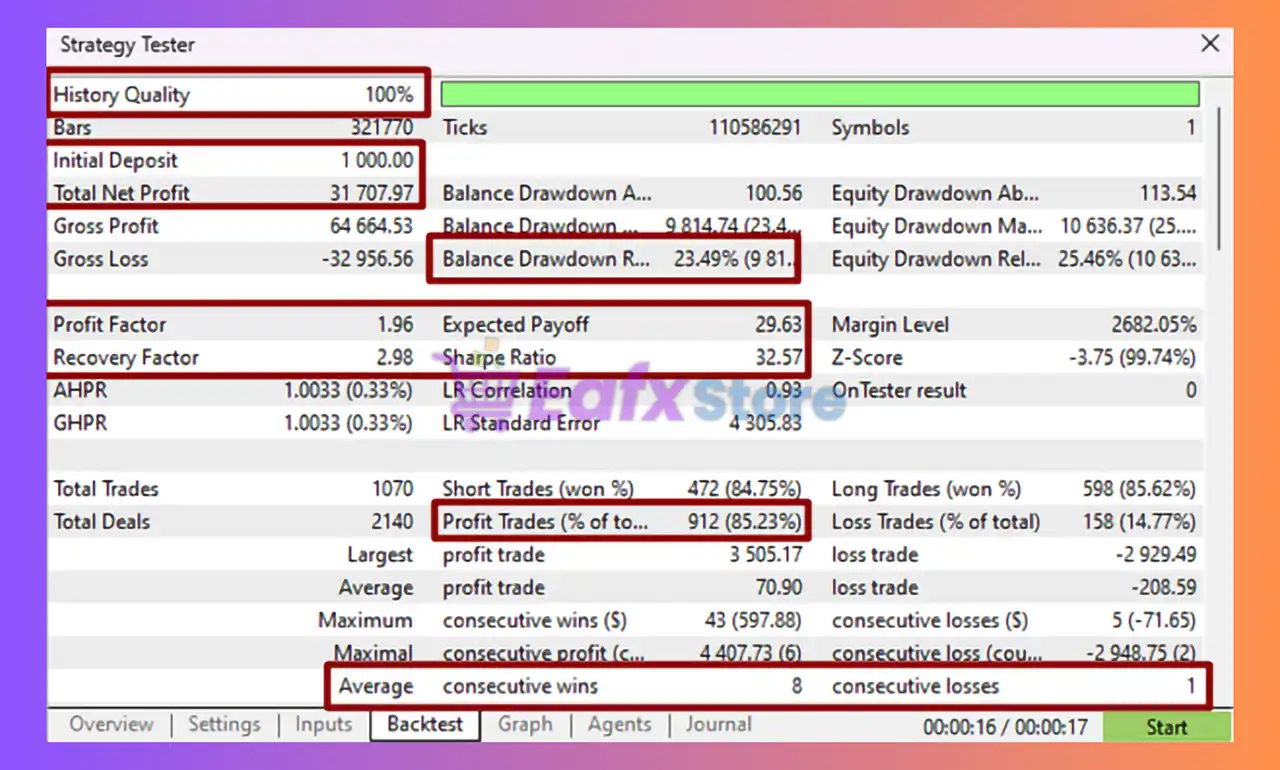This screenshot has height=770, width=1280.
Task: Select the Profit Factor value 1.96
Action: click(394, 325)
